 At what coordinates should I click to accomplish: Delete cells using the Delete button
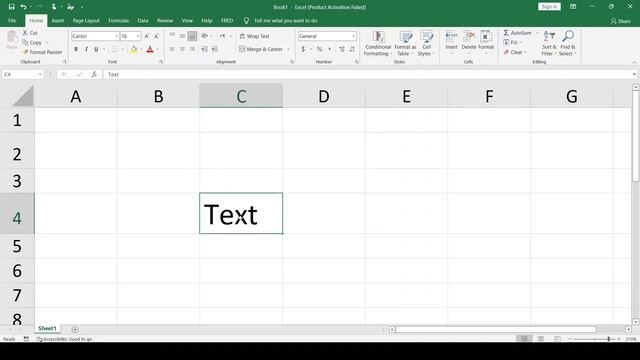click(x=469, y=42)
